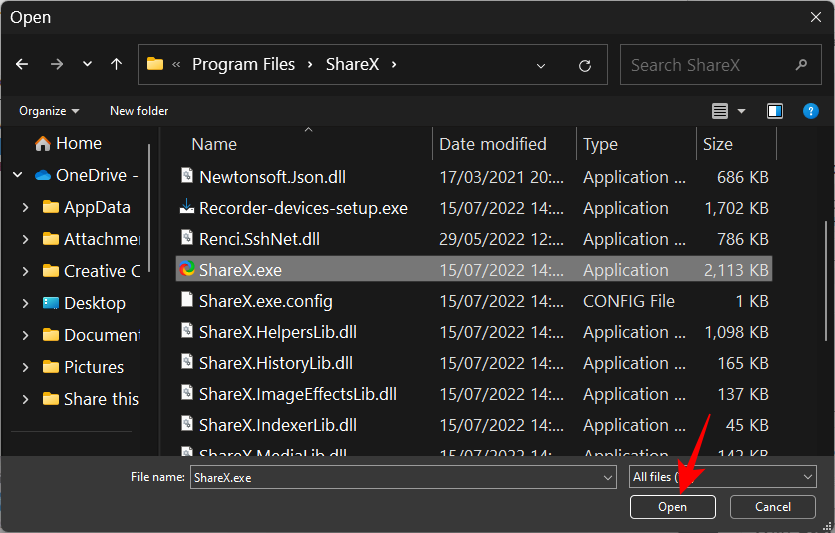The image size is (835, 533).
Task: Expand the File name history dropdown
Action: [x=608, y=478]
